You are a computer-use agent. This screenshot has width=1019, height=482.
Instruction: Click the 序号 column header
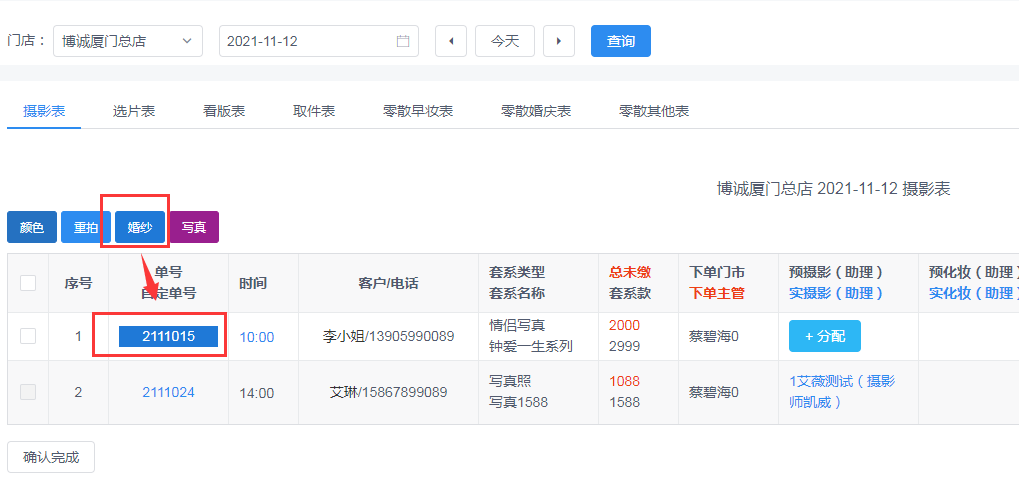coord(78,283)
